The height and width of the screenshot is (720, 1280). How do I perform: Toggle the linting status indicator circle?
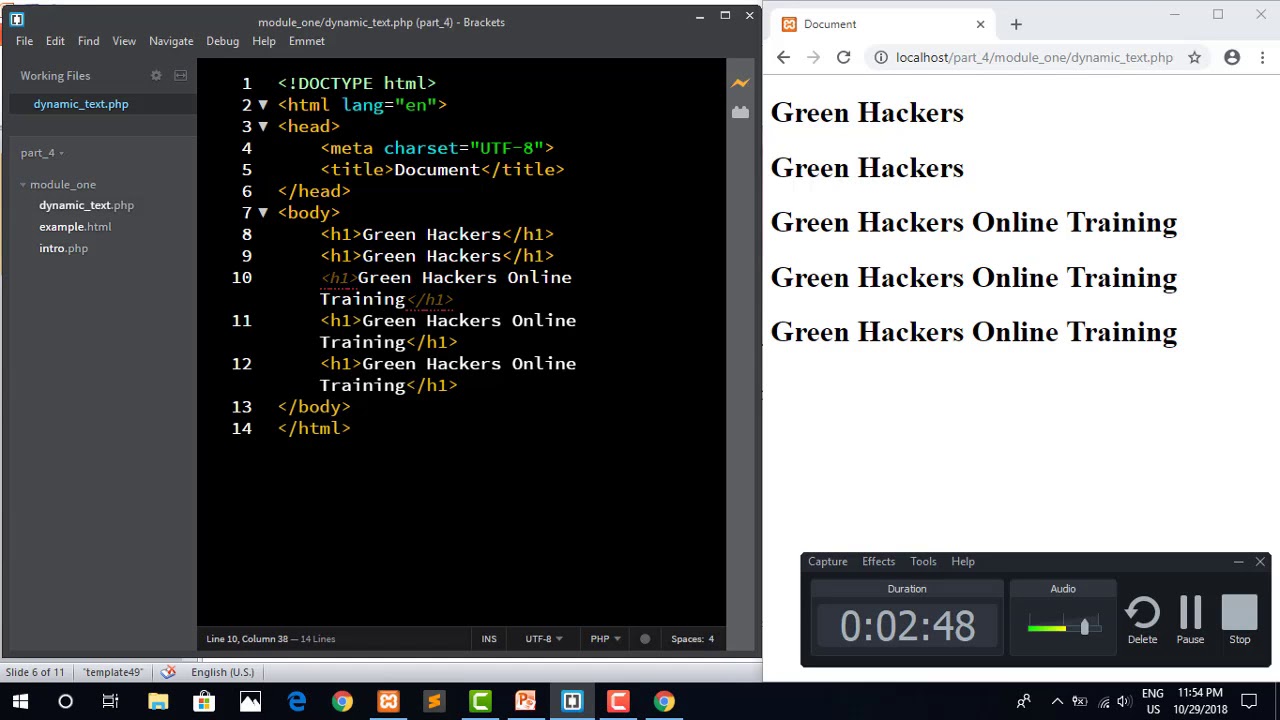point(645,639)
